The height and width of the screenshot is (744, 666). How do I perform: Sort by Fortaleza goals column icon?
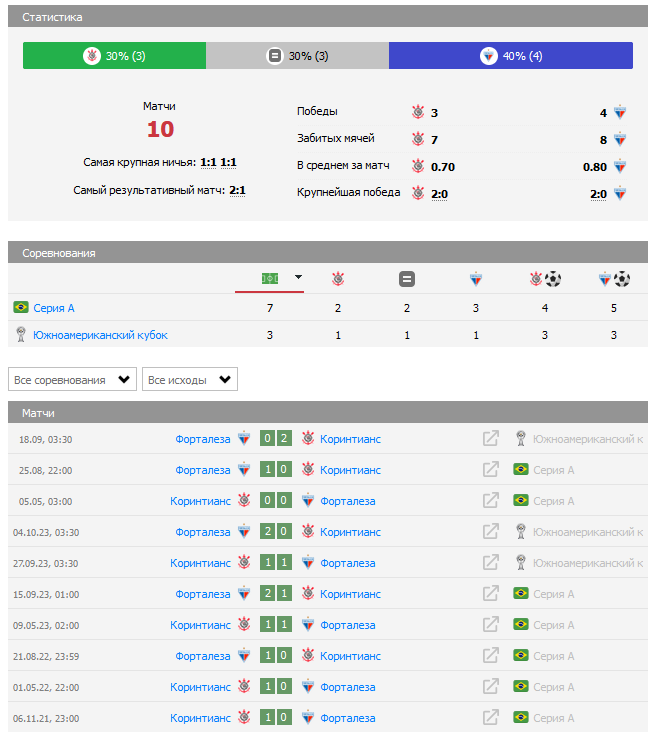(614, 279)
